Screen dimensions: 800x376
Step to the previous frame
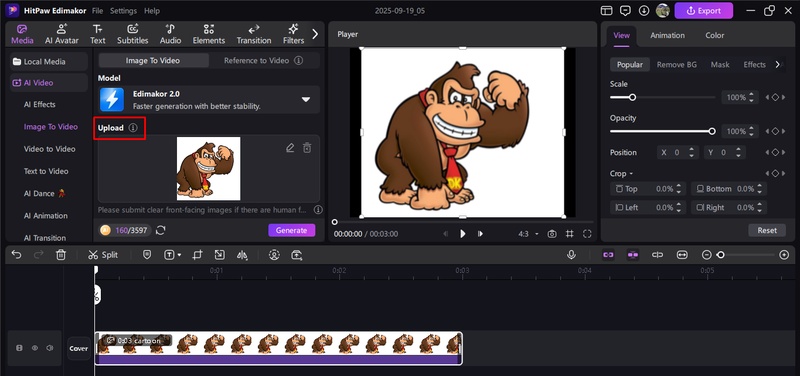pyautogui.click(x=445, y=234)
